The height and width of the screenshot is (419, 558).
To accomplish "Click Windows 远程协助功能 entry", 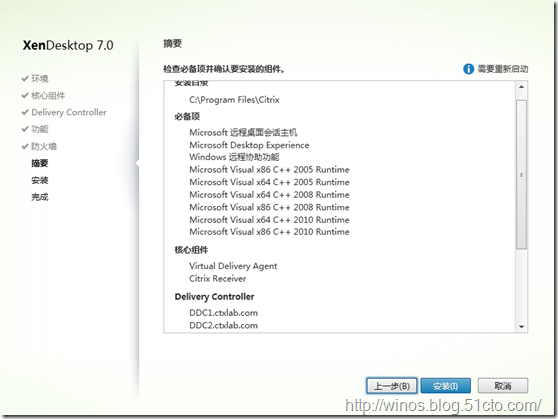I will pos(234,157).
